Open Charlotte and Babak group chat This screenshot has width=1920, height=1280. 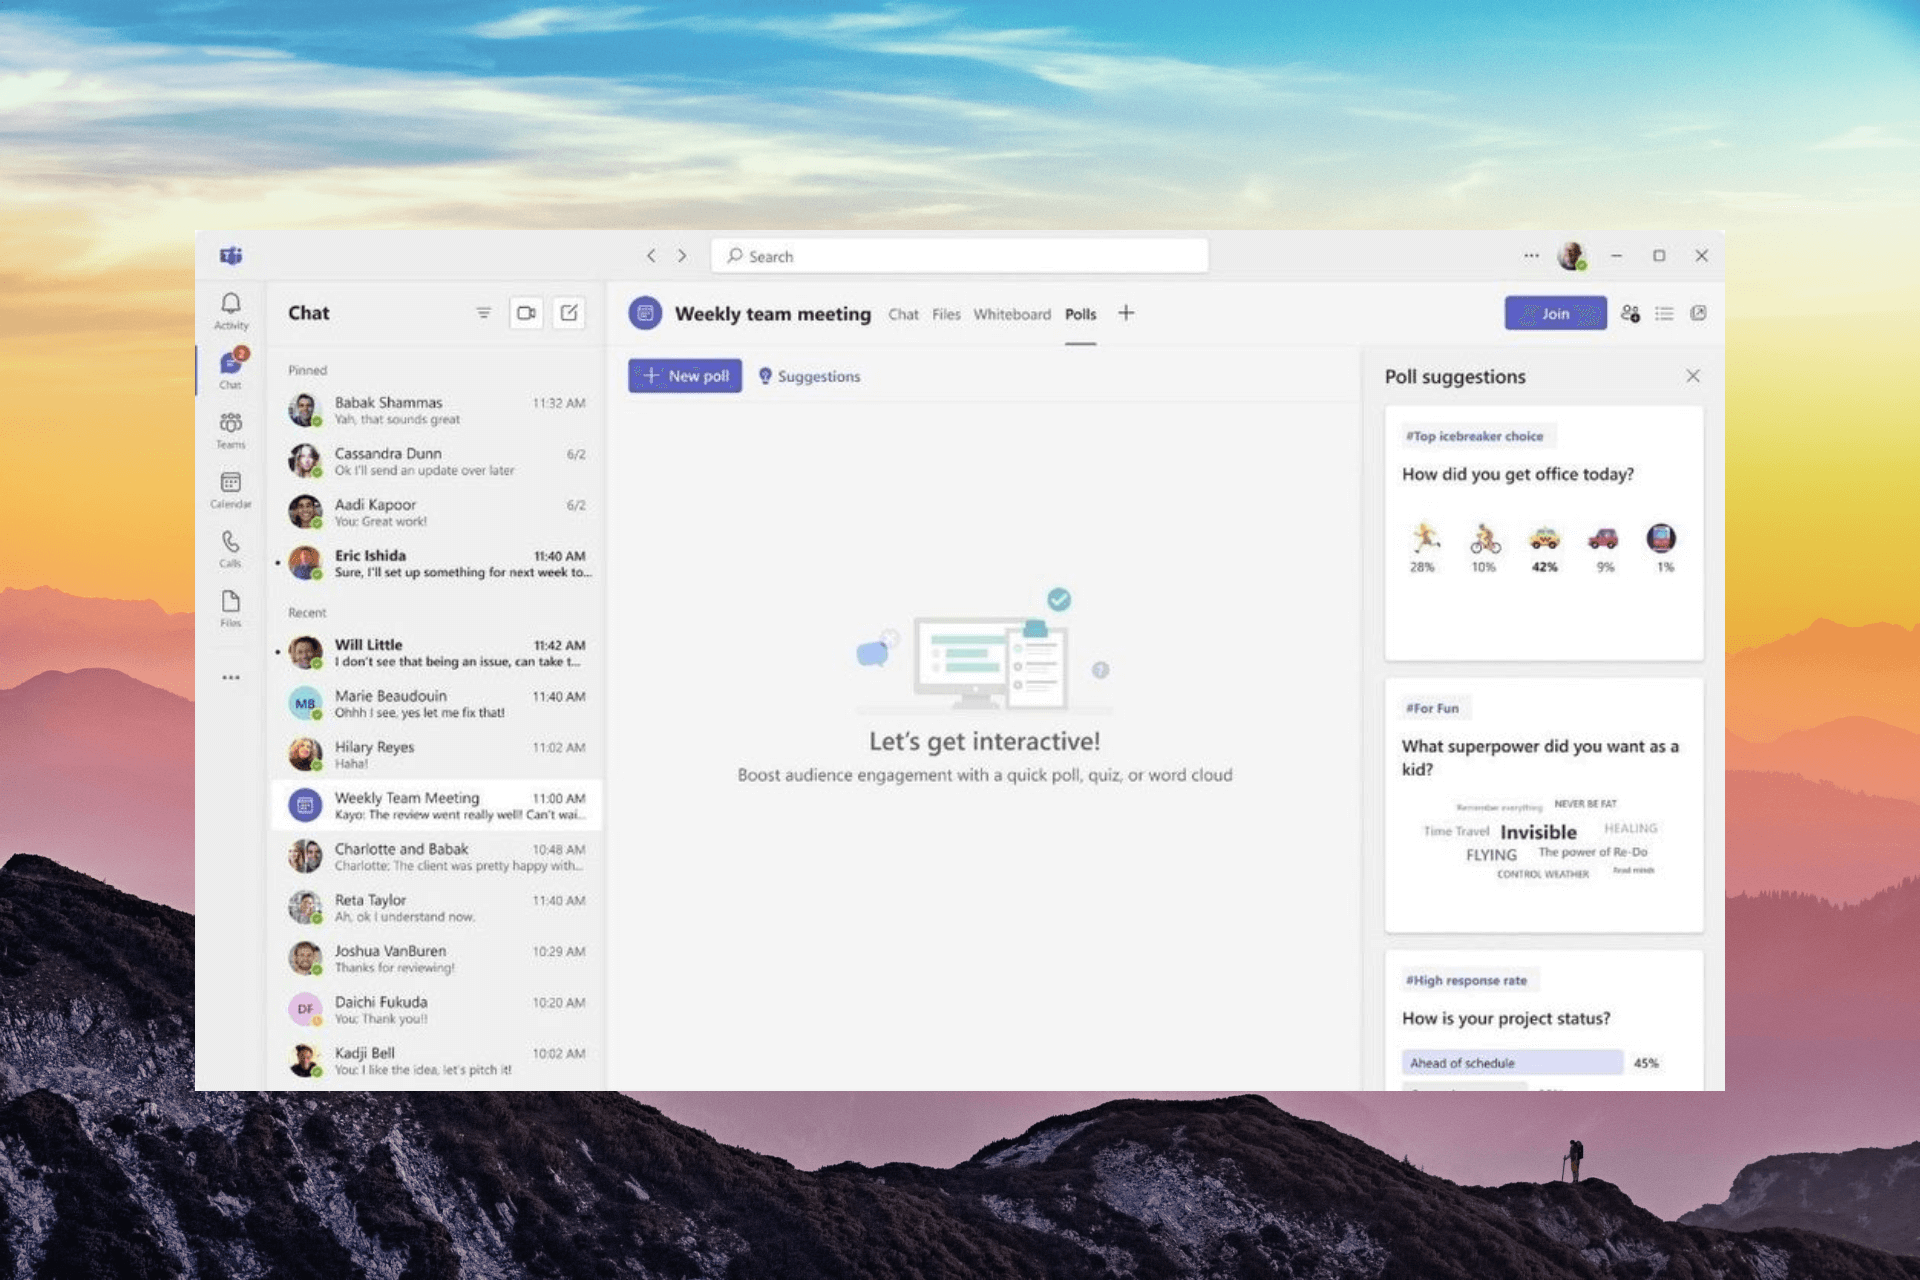[437, 856]
